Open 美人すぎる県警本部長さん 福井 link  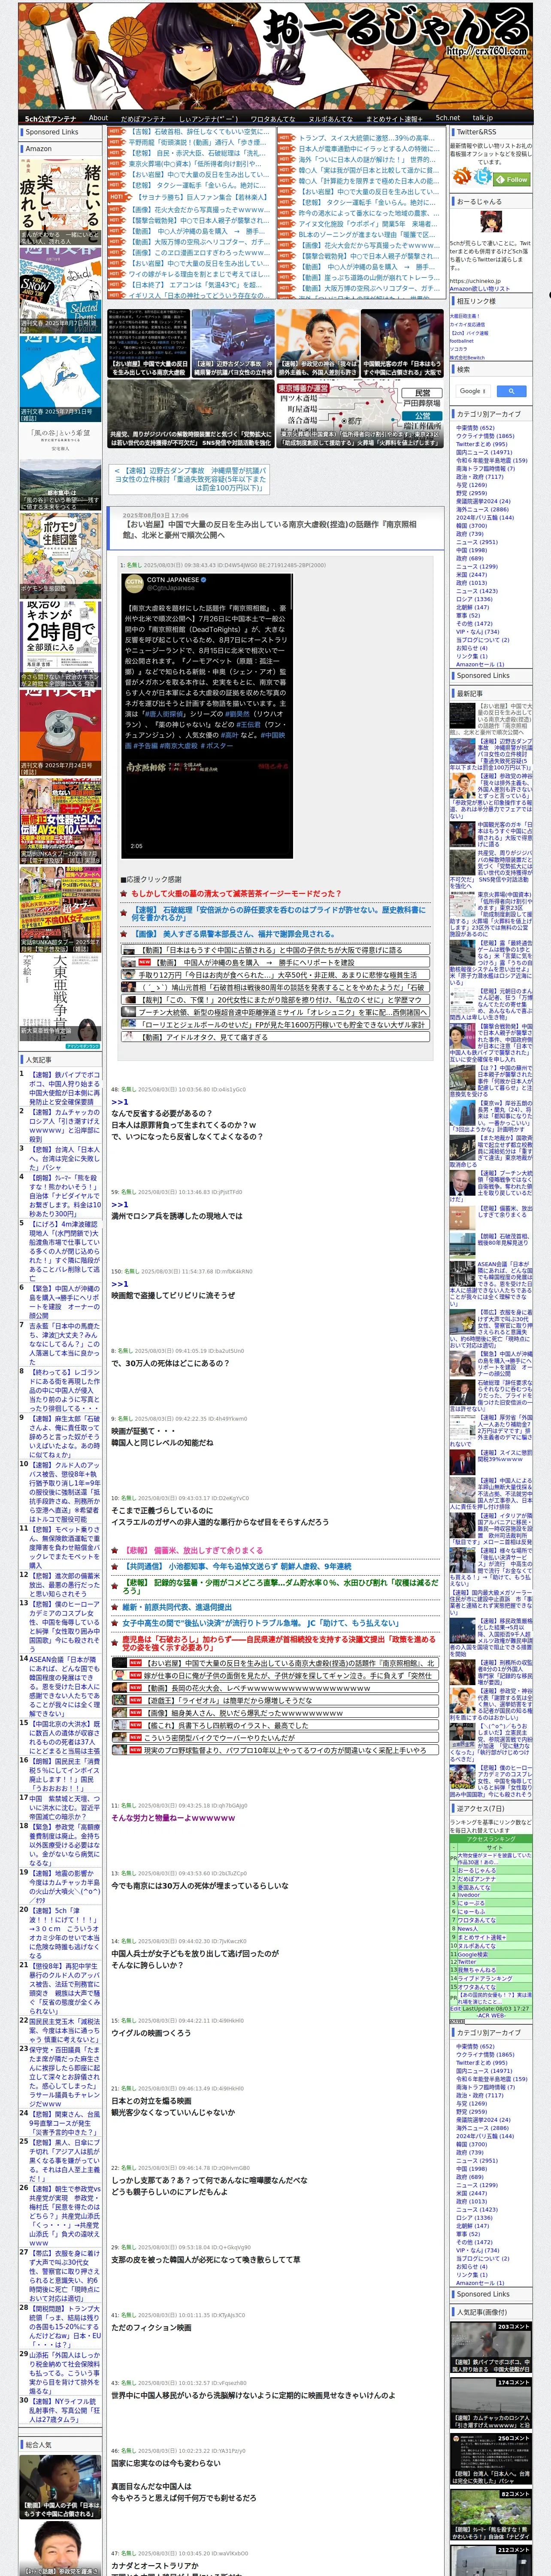[235, 934]
